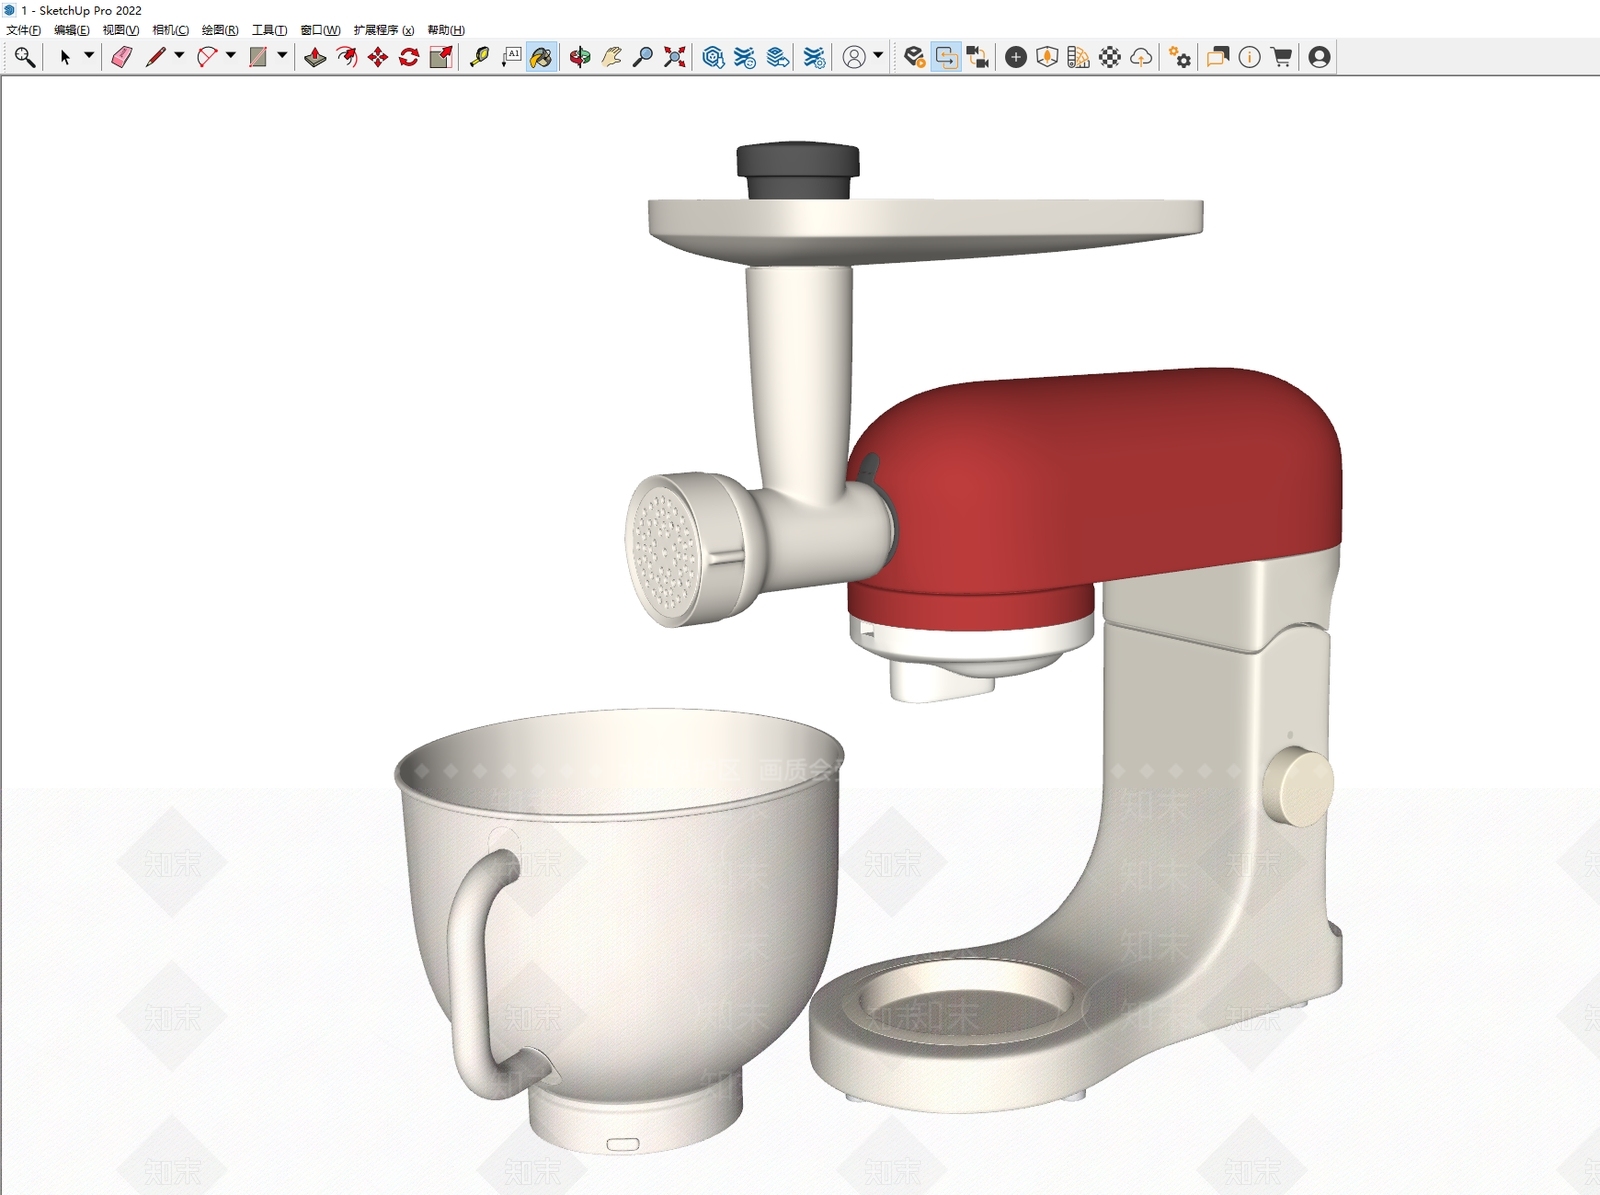Activate the Push/Pull tool
Image resolution: width=1600 pixels, height=1195 pixels.
tap(315, 57)
